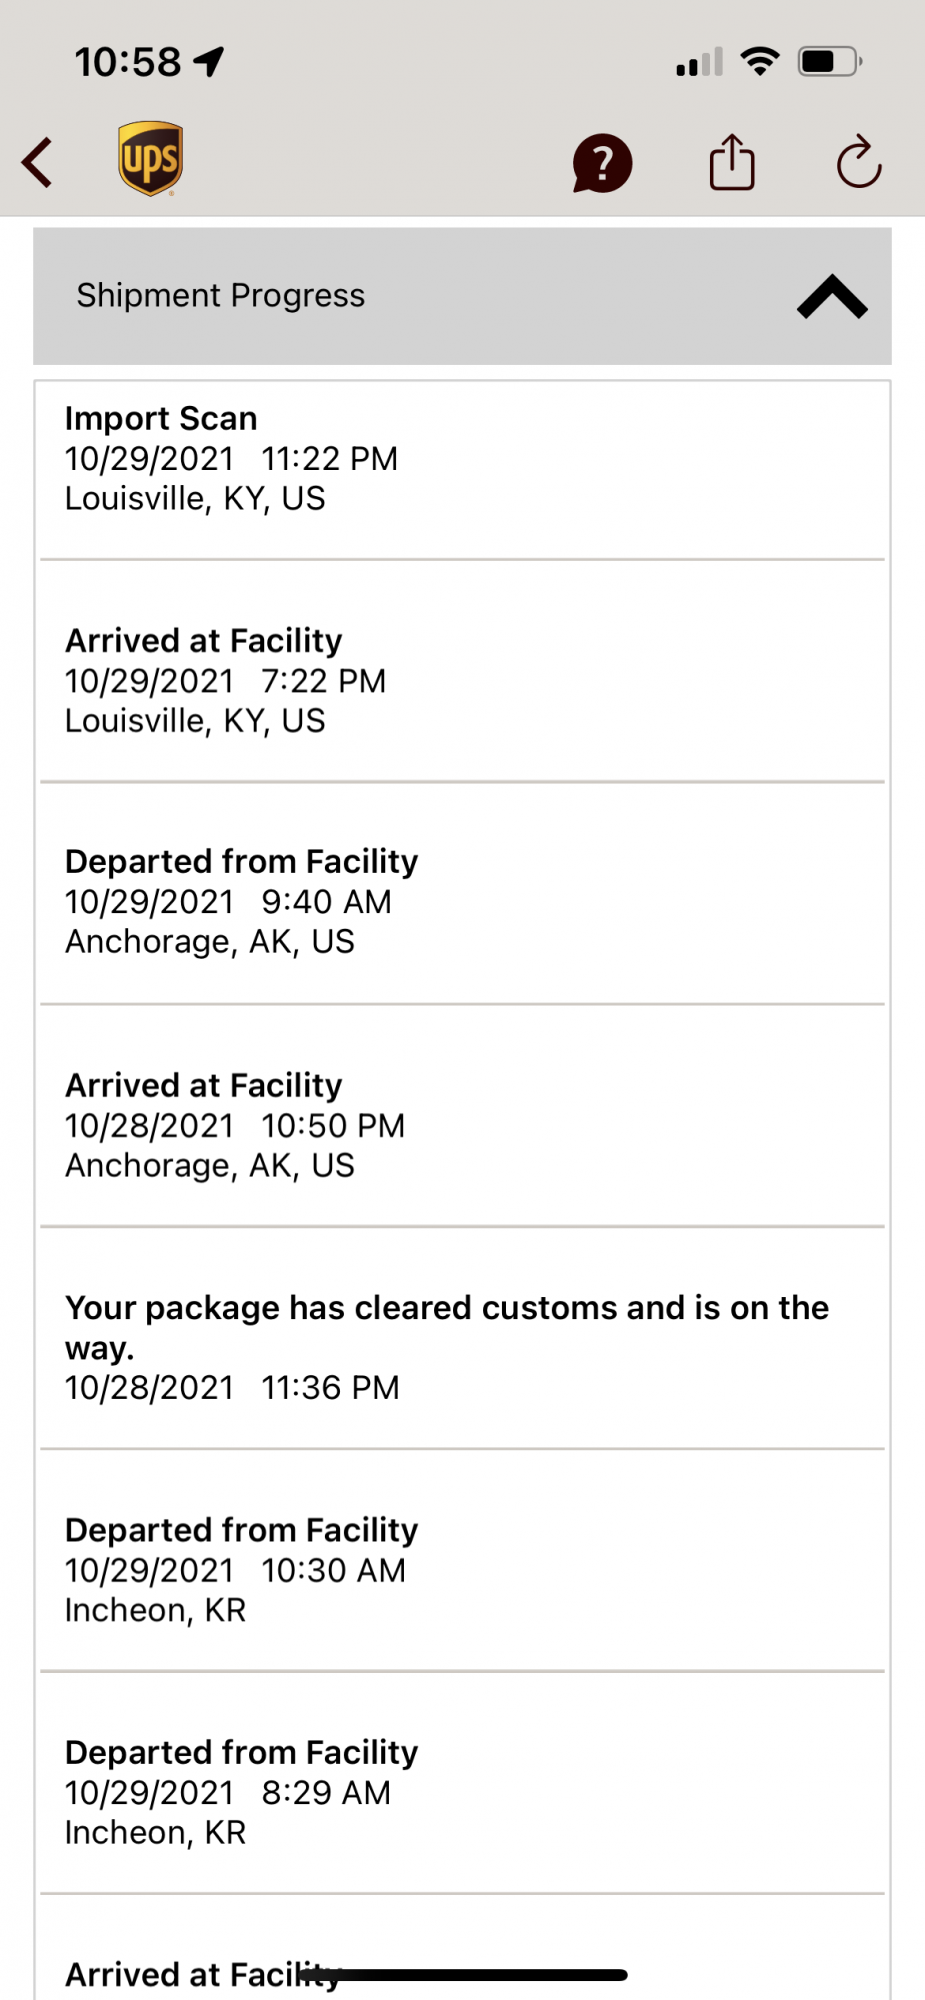925x2000 pixels.
Task: Tap the 10:58 clock in status bar
Action: click(x=128, y=62)
